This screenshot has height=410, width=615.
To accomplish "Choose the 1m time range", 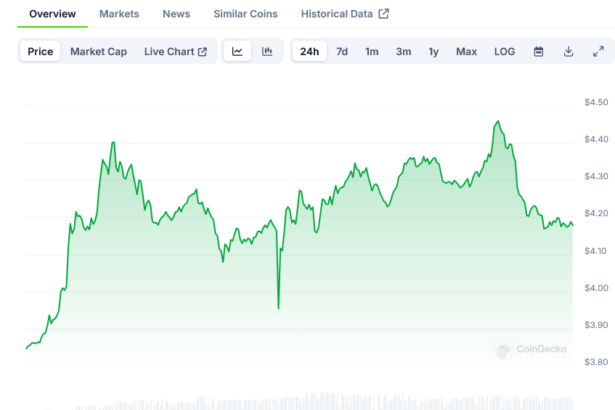I will pyautogui.click(x=372, y=51).
